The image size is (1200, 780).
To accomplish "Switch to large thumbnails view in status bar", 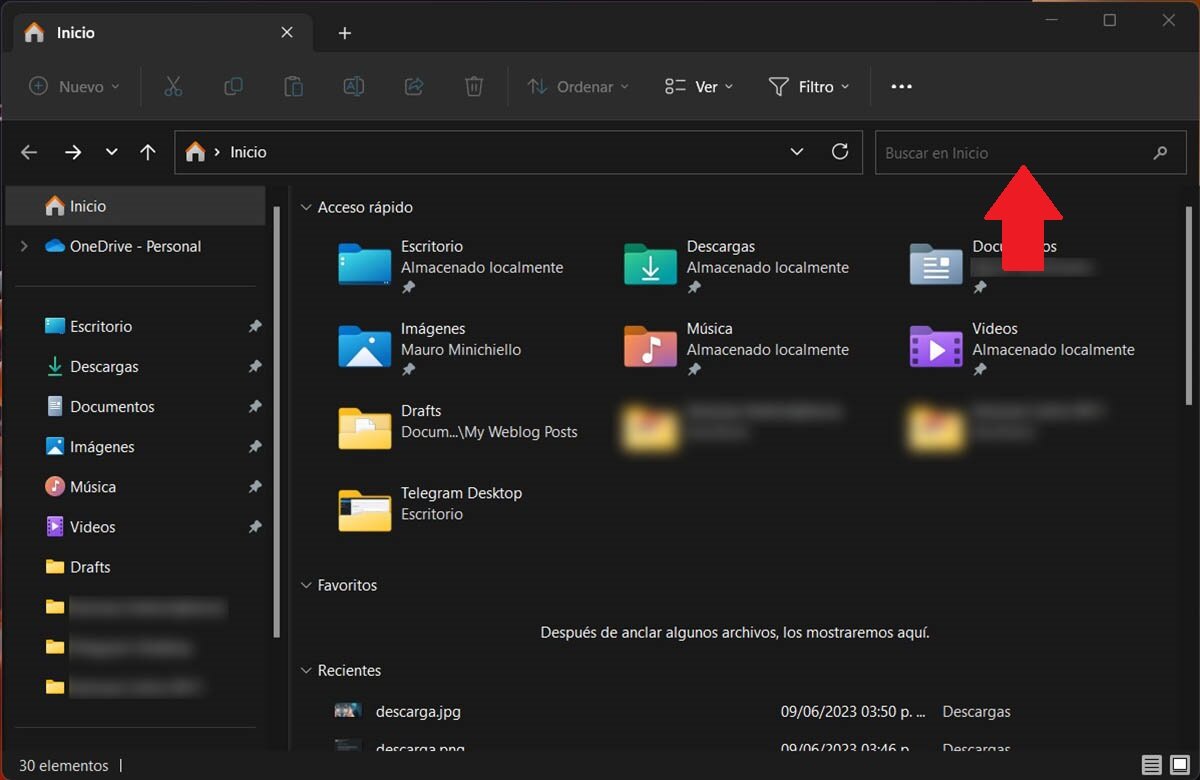I will pyautogui.click(x=1180, y=766).
